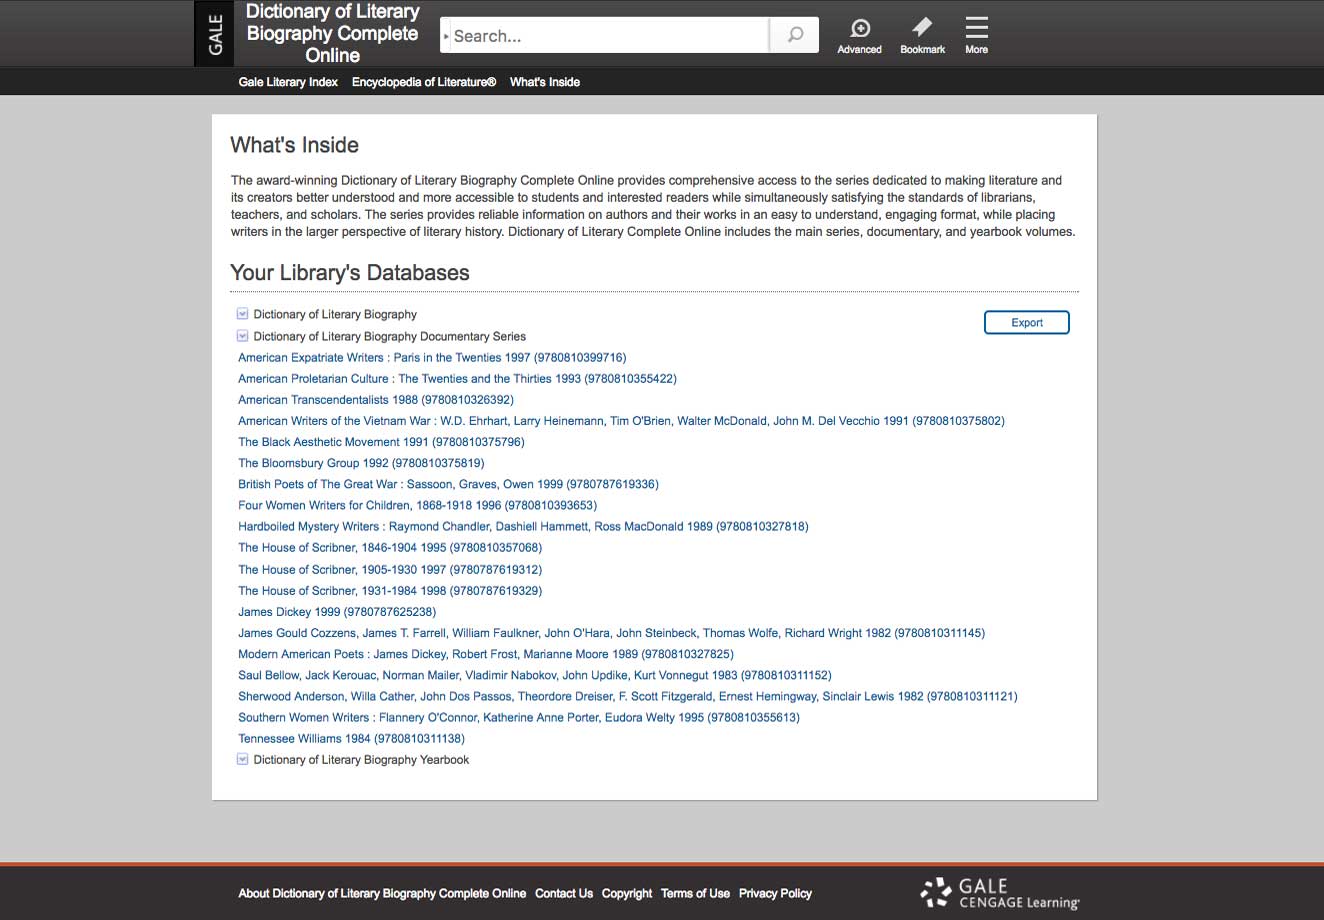Open Southern Women Writers title
Viewport: 1324px width, 920px height.
pyautogui.click(x=519, y=717)
